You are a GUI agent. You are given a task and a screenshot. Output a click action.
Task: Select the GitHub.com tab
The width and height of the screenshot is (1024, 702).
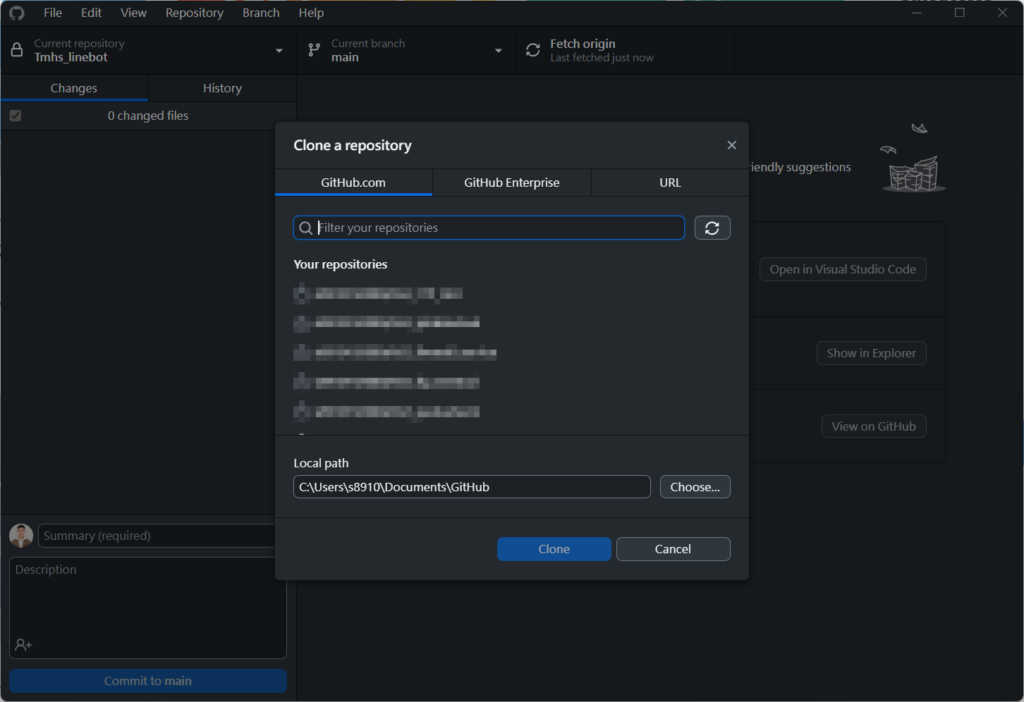pyautogui.click(x=353, y=183)
